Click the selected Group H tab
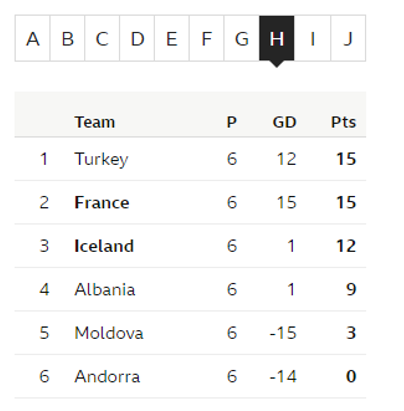Image resolution: width=404 pixels, height=411 pixels. coord(277,38)
